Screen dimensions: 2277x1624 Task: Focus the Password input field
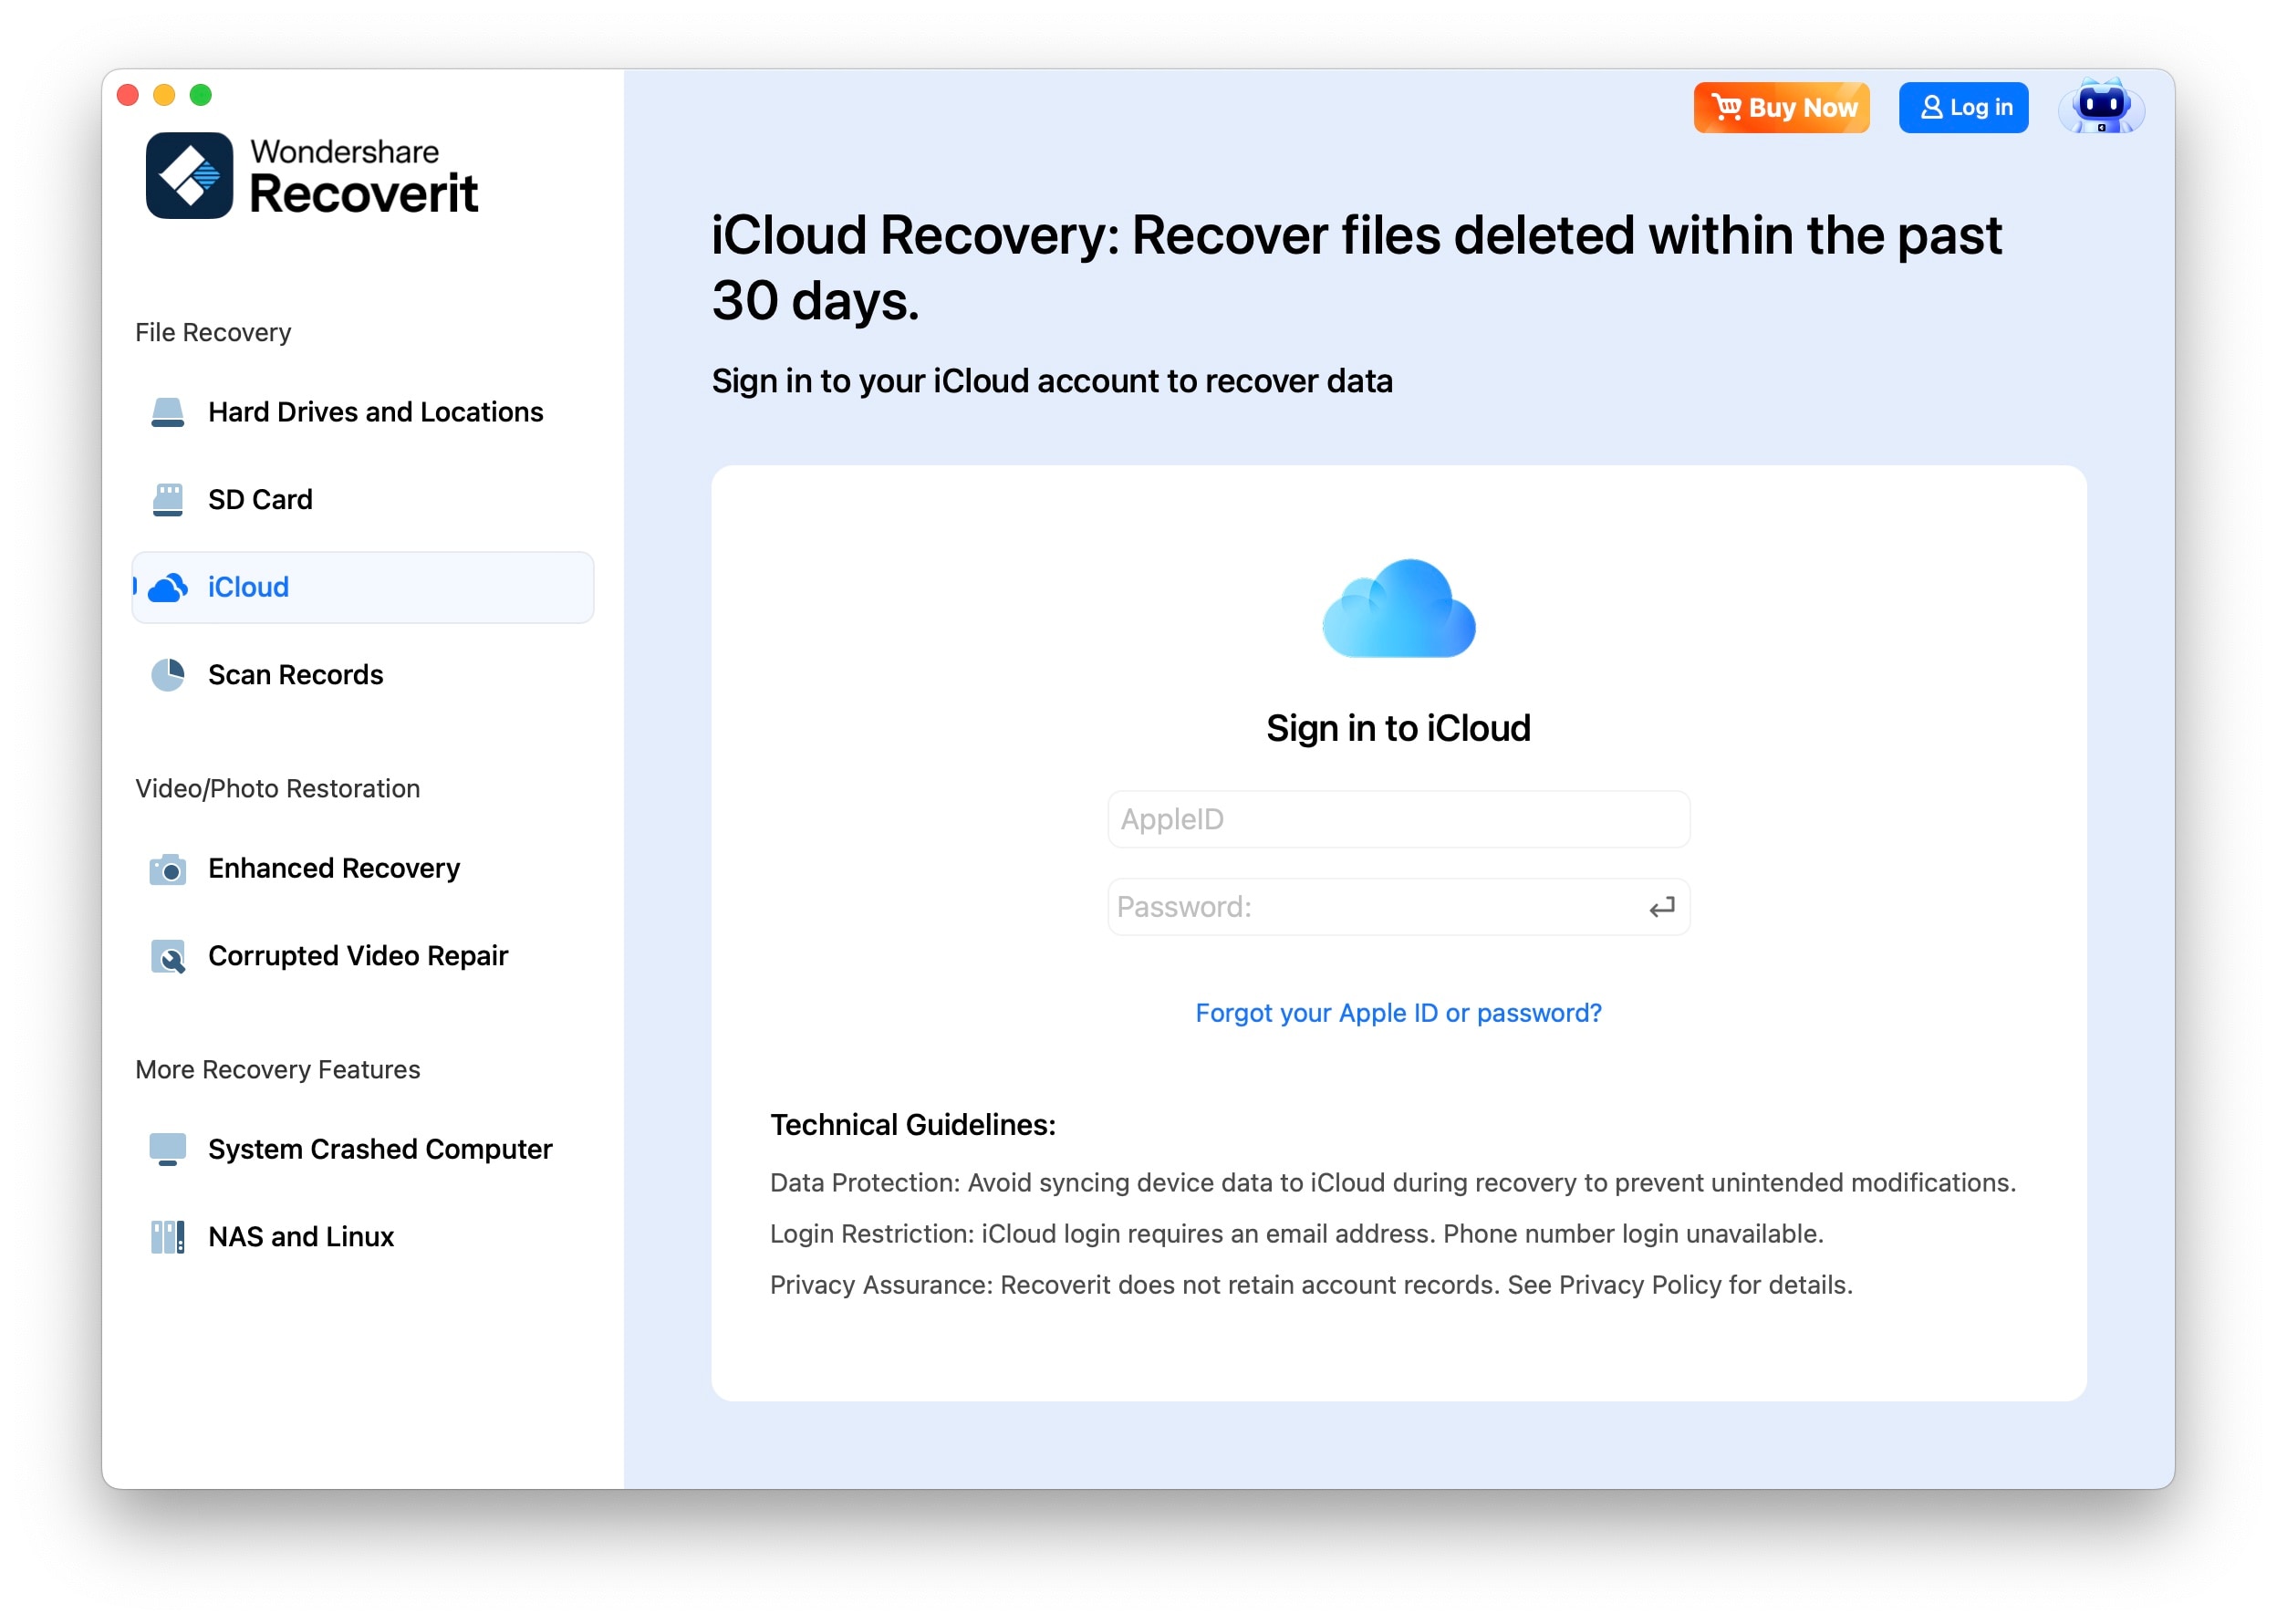(1398, 907)
